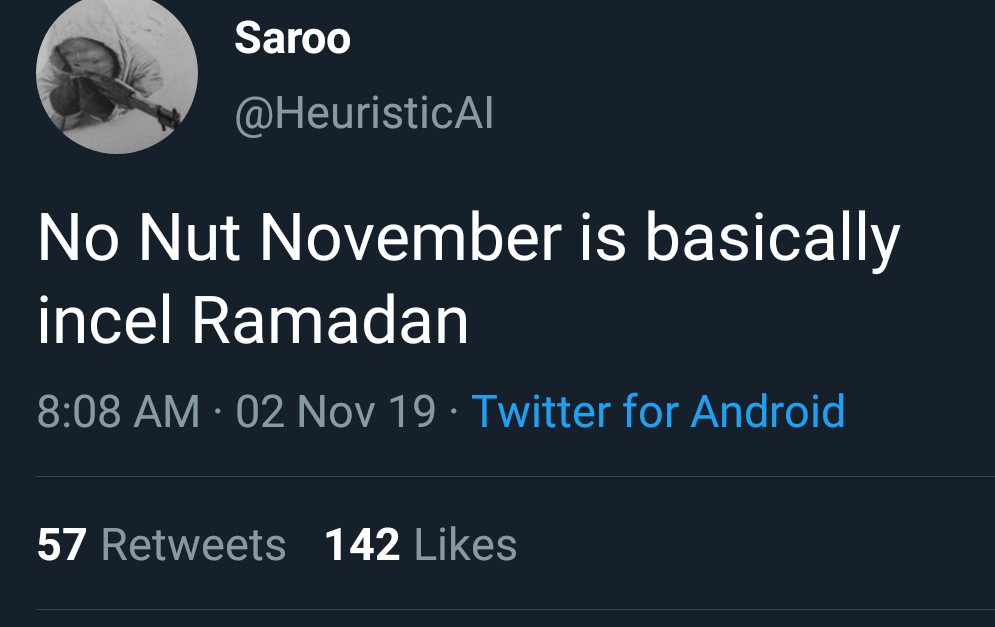Click the words 'incel Ramadan' in tweet
The height and width of the screenshot is (627, 995).
[x=253, y=320]
